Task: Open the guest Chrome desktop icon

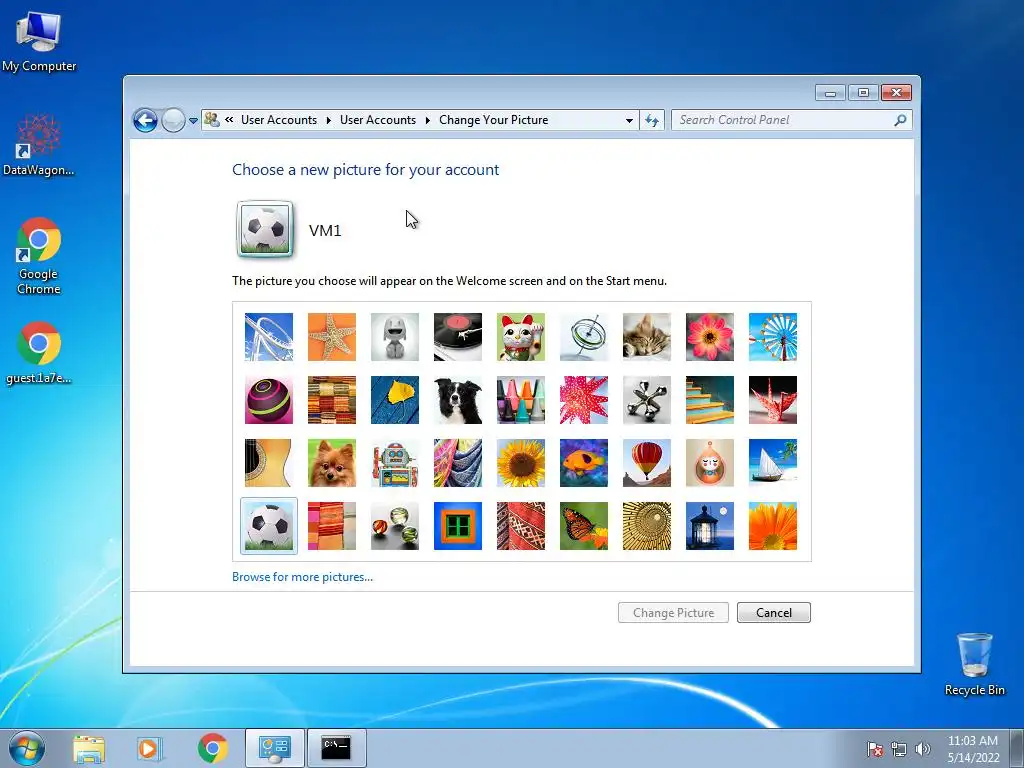Action: click(39, 353)
